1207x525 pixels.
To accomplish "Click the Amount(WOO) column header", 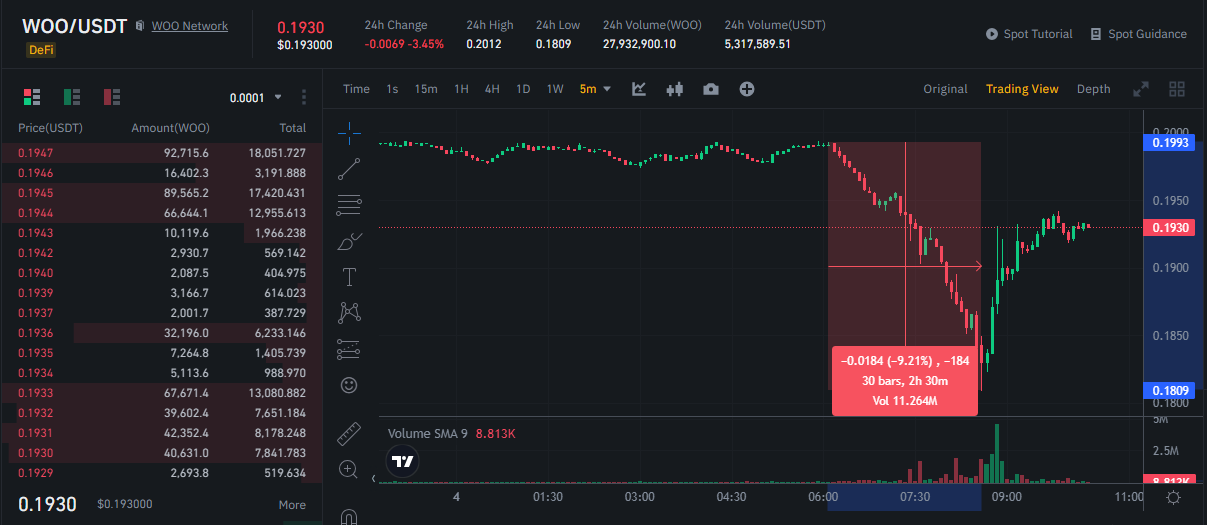I will click(x=170, y=128).
